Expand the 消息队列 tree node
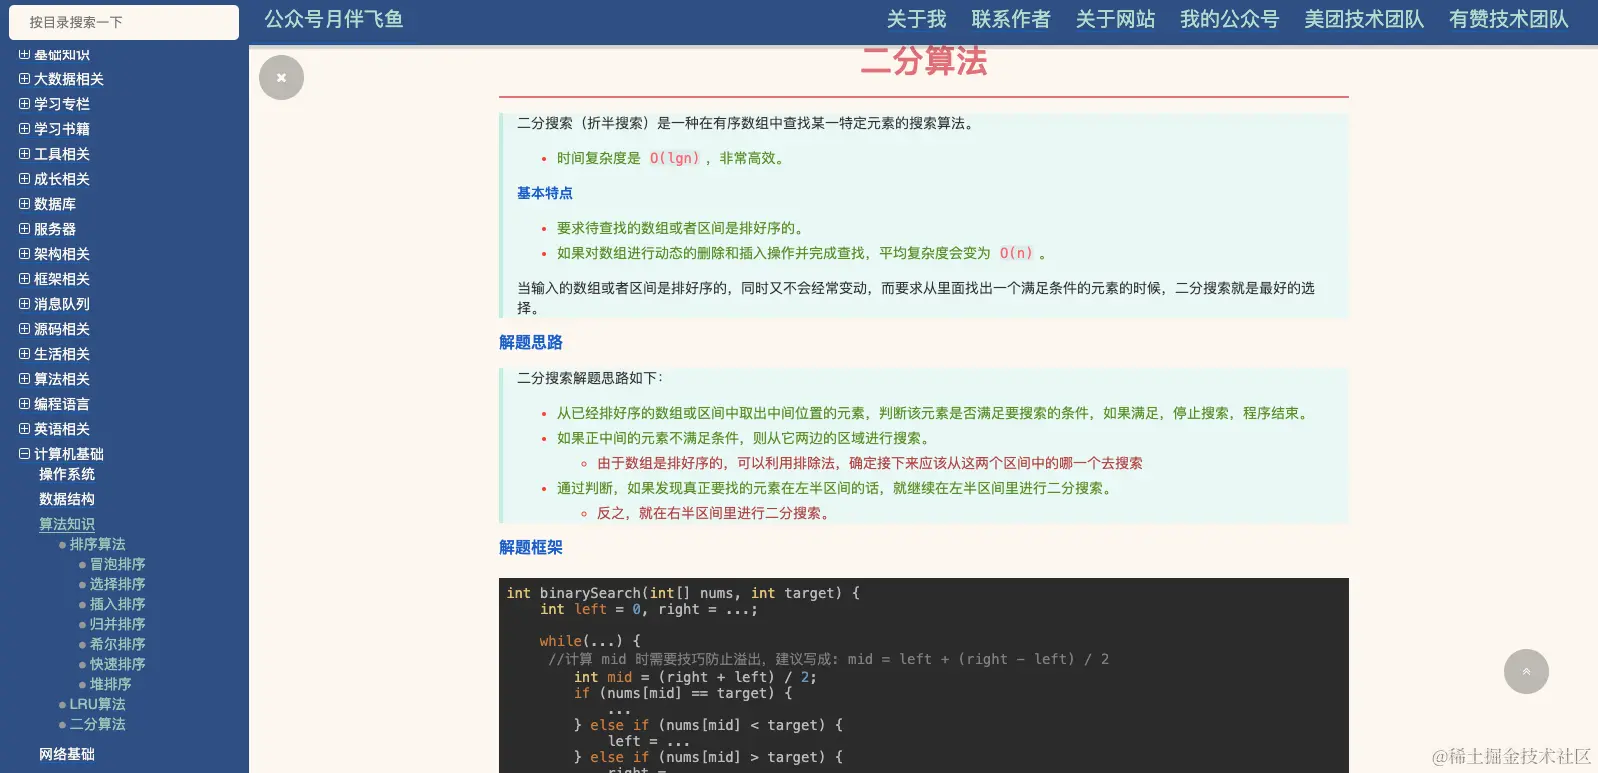The width and height of the screenshot is (1598, 773). 24,303
